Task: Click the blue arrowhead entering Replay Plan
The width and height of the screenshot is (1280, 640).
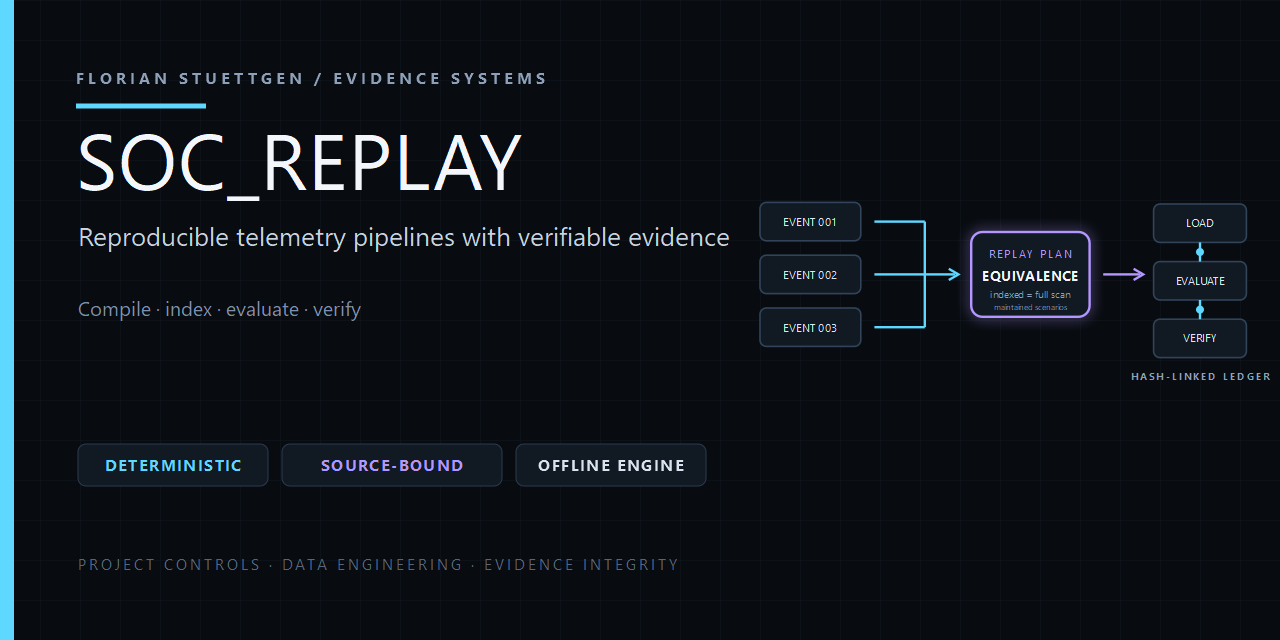Action: point(954,274)
